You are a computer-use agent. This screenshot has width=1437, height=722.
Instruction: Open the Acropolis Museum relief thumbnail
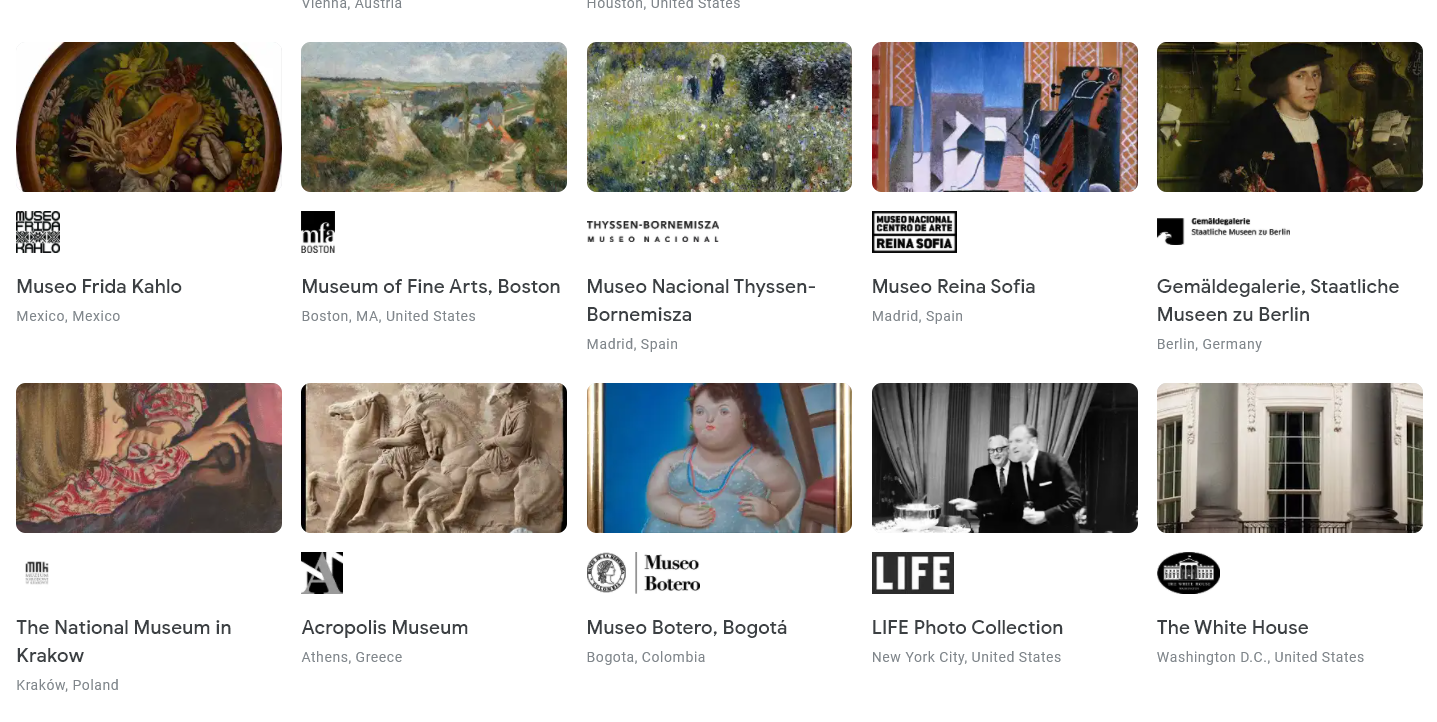click(x=434, y=458)
